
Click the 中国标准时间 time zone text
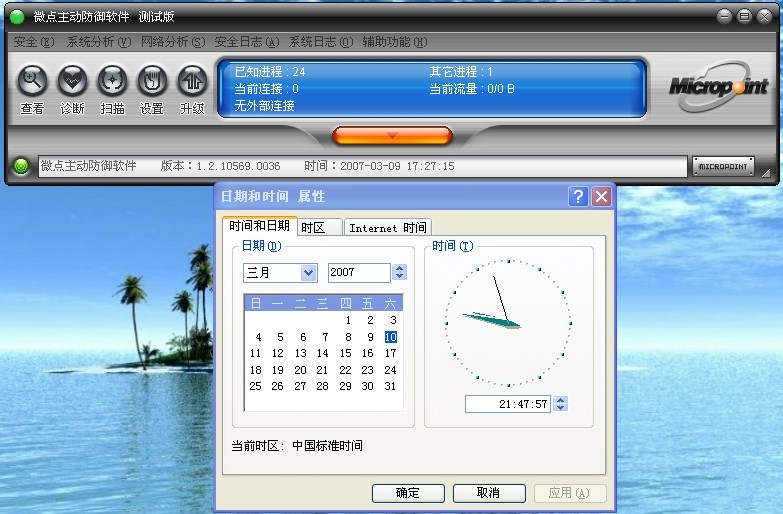(x=327, y=446)
